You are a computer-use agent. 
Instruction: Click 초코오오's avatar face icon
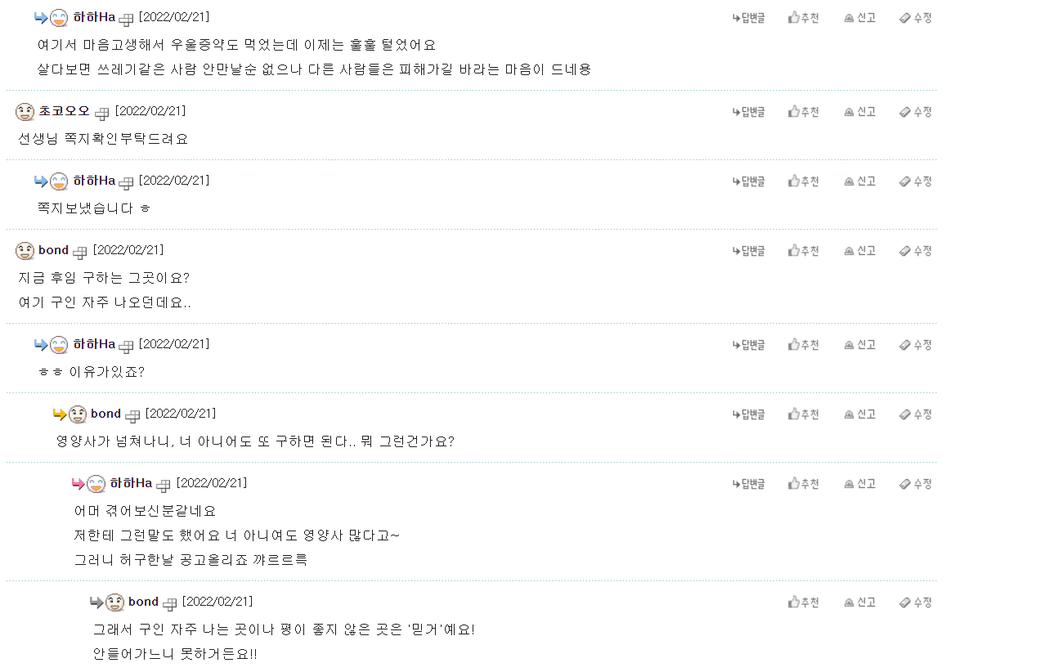point(25,111)
